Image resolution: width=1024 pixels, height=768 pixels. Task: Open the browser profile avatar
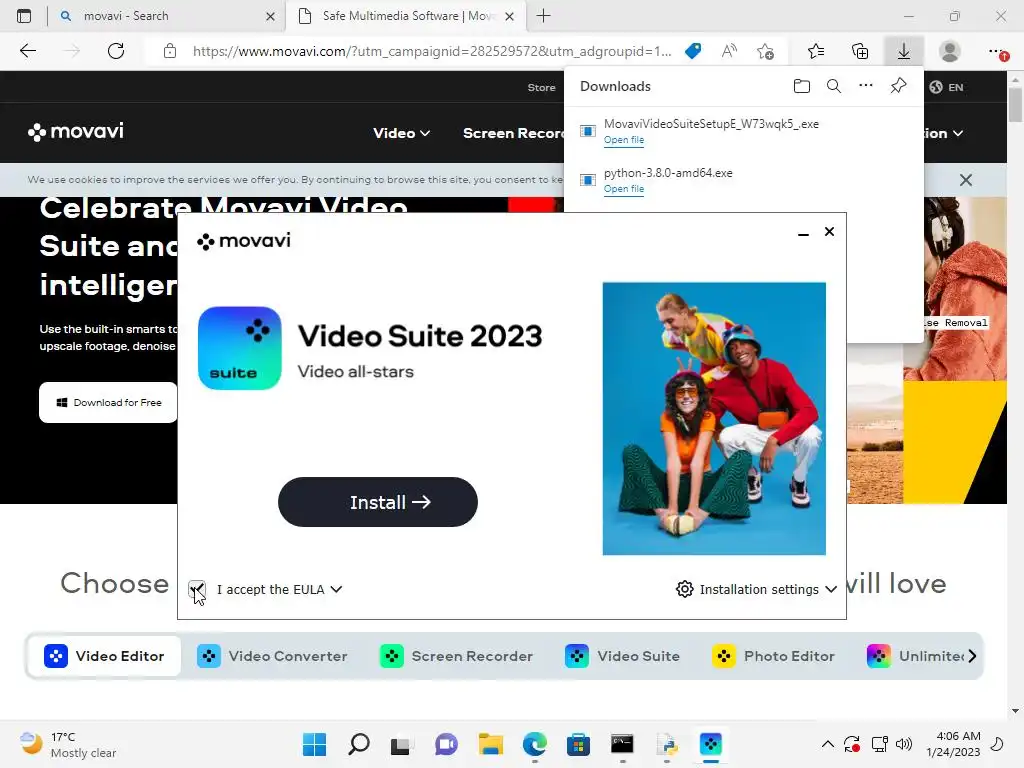coord(950,51)
